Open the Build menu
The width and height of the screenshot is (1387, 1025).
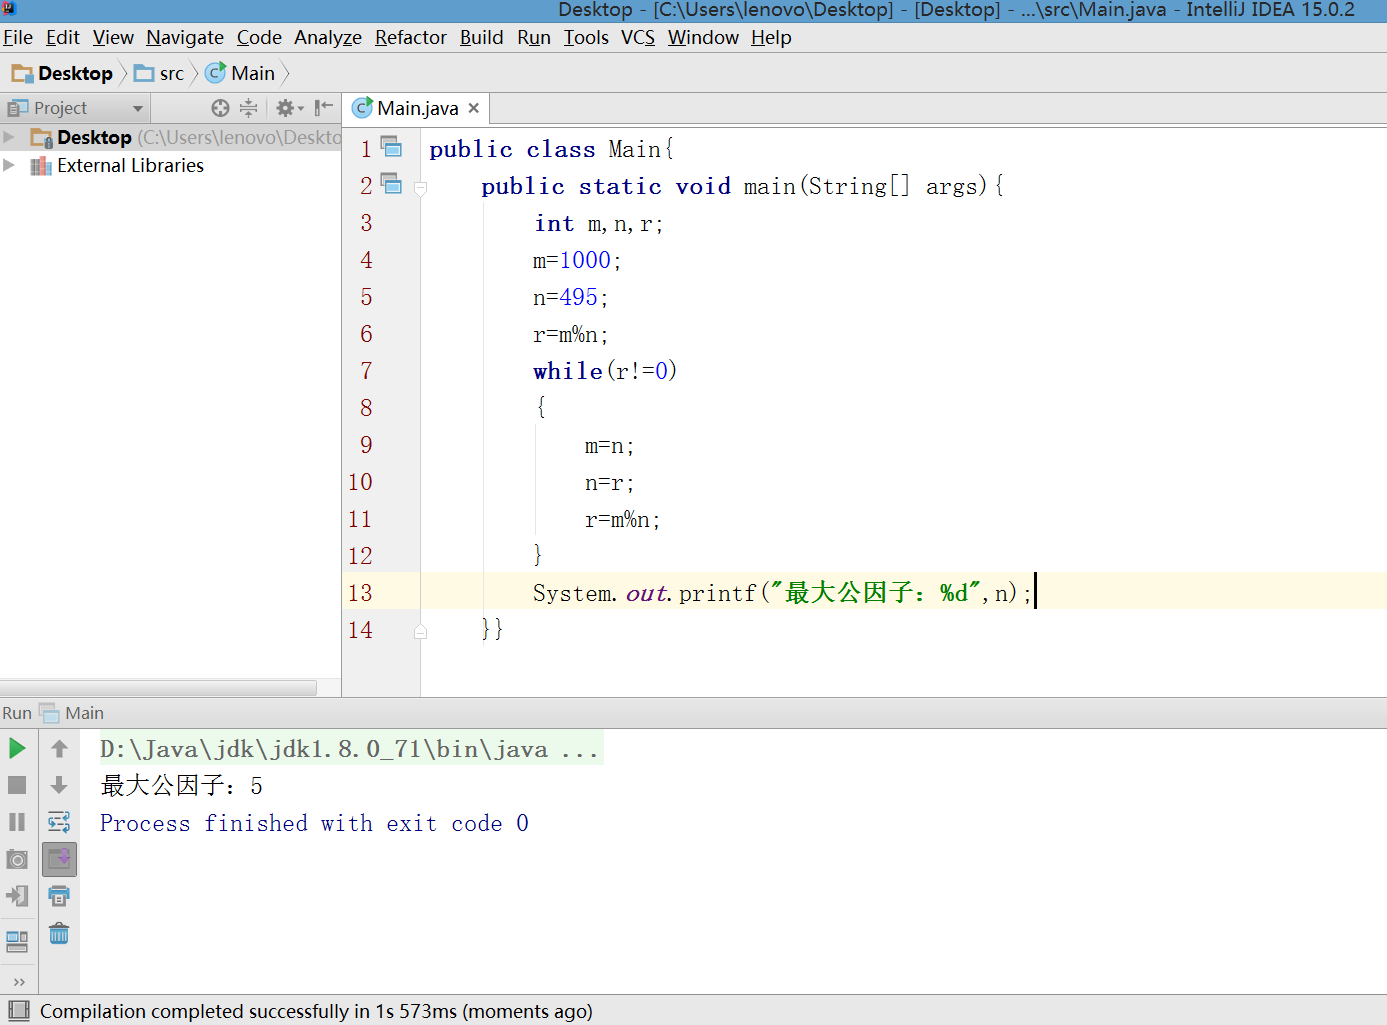point(481,37)
